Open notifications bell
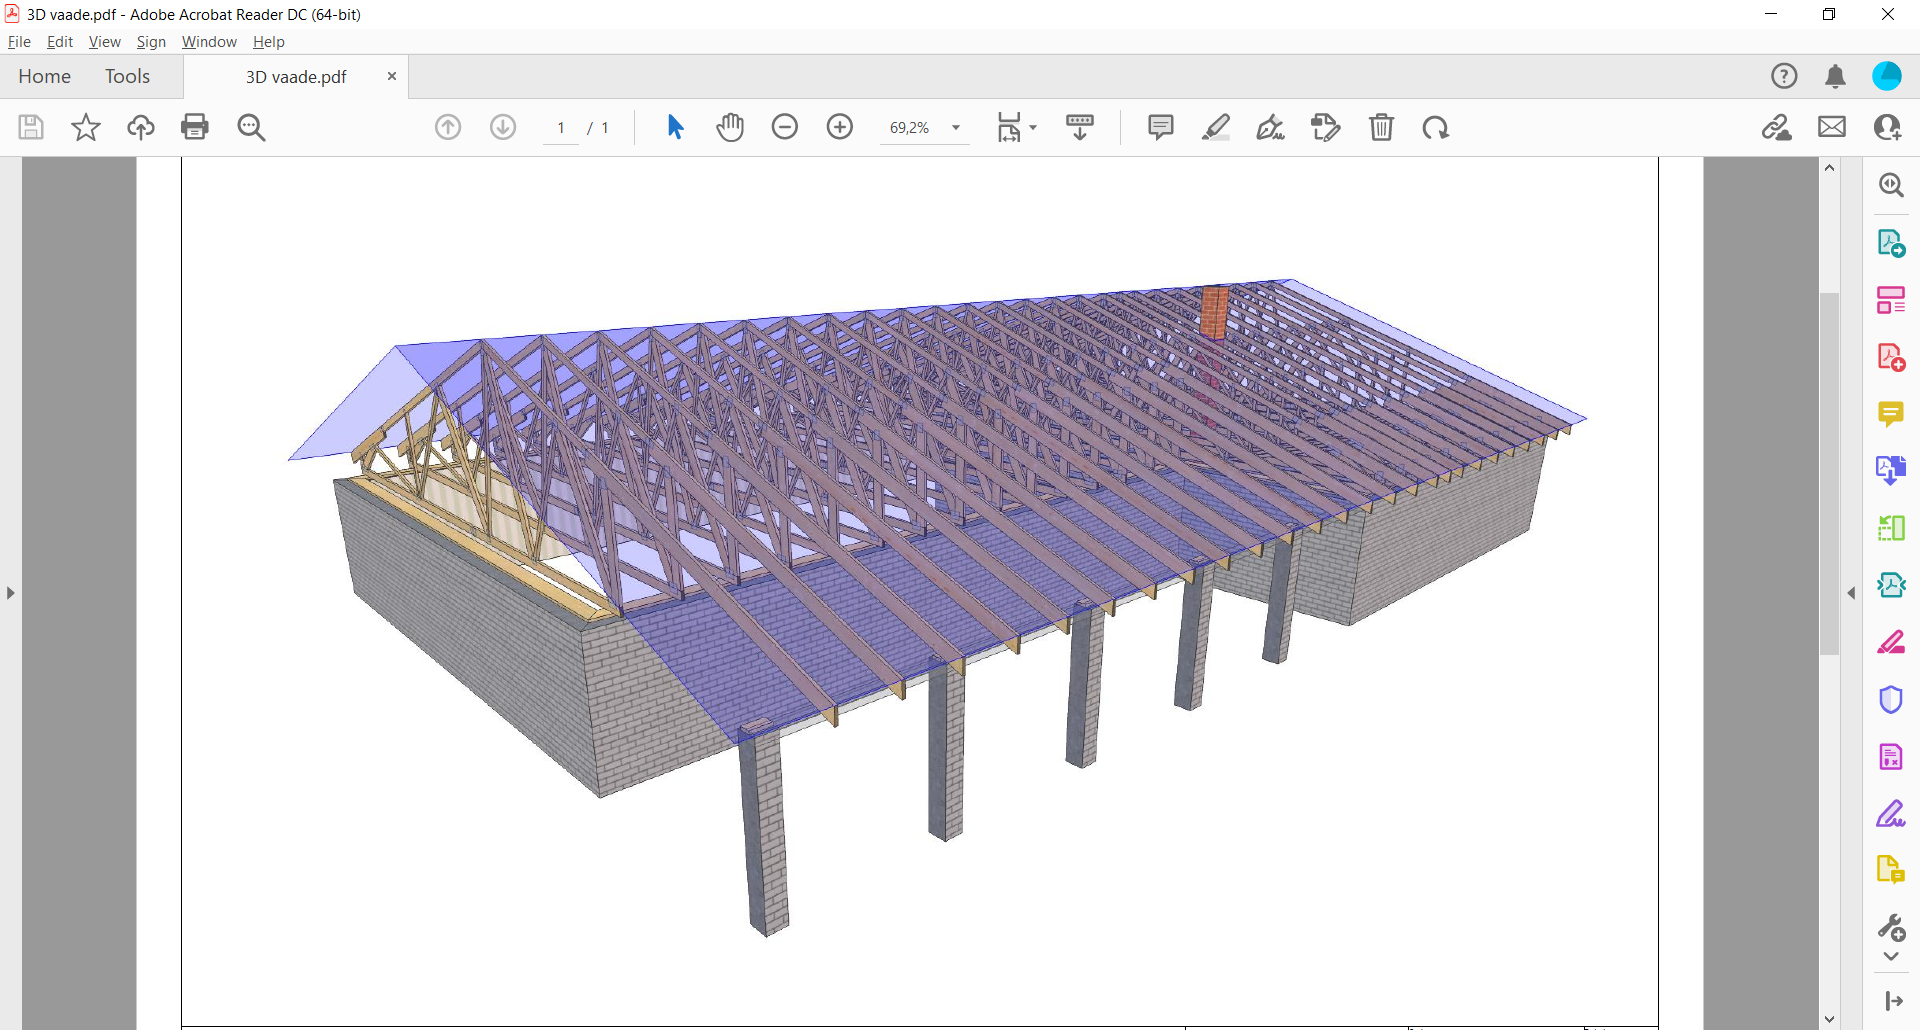1920x1030 pixels. coord(1835,77)
